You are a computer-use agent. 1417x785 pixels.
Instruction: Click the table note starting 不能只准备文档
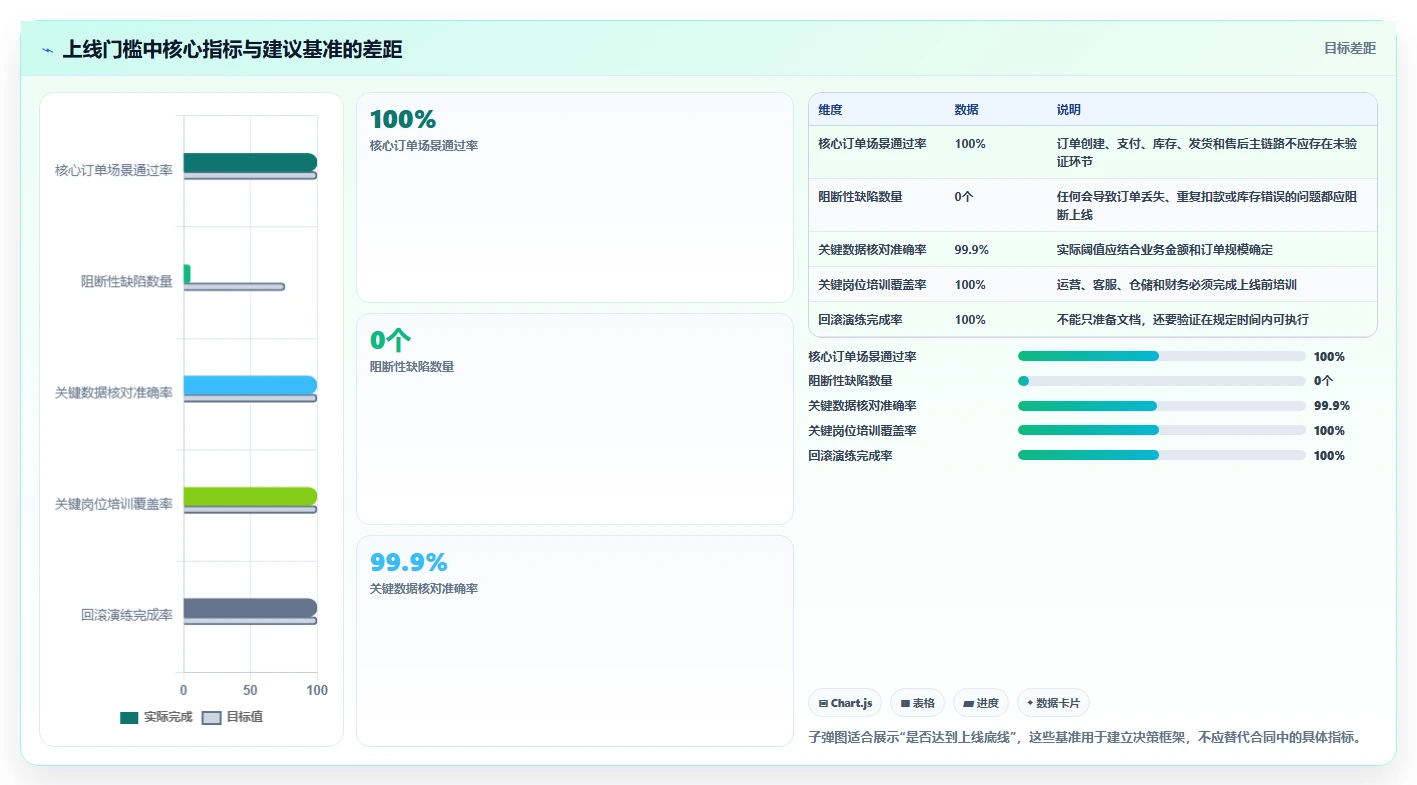pyautogui.click(x=1182, y=320)
